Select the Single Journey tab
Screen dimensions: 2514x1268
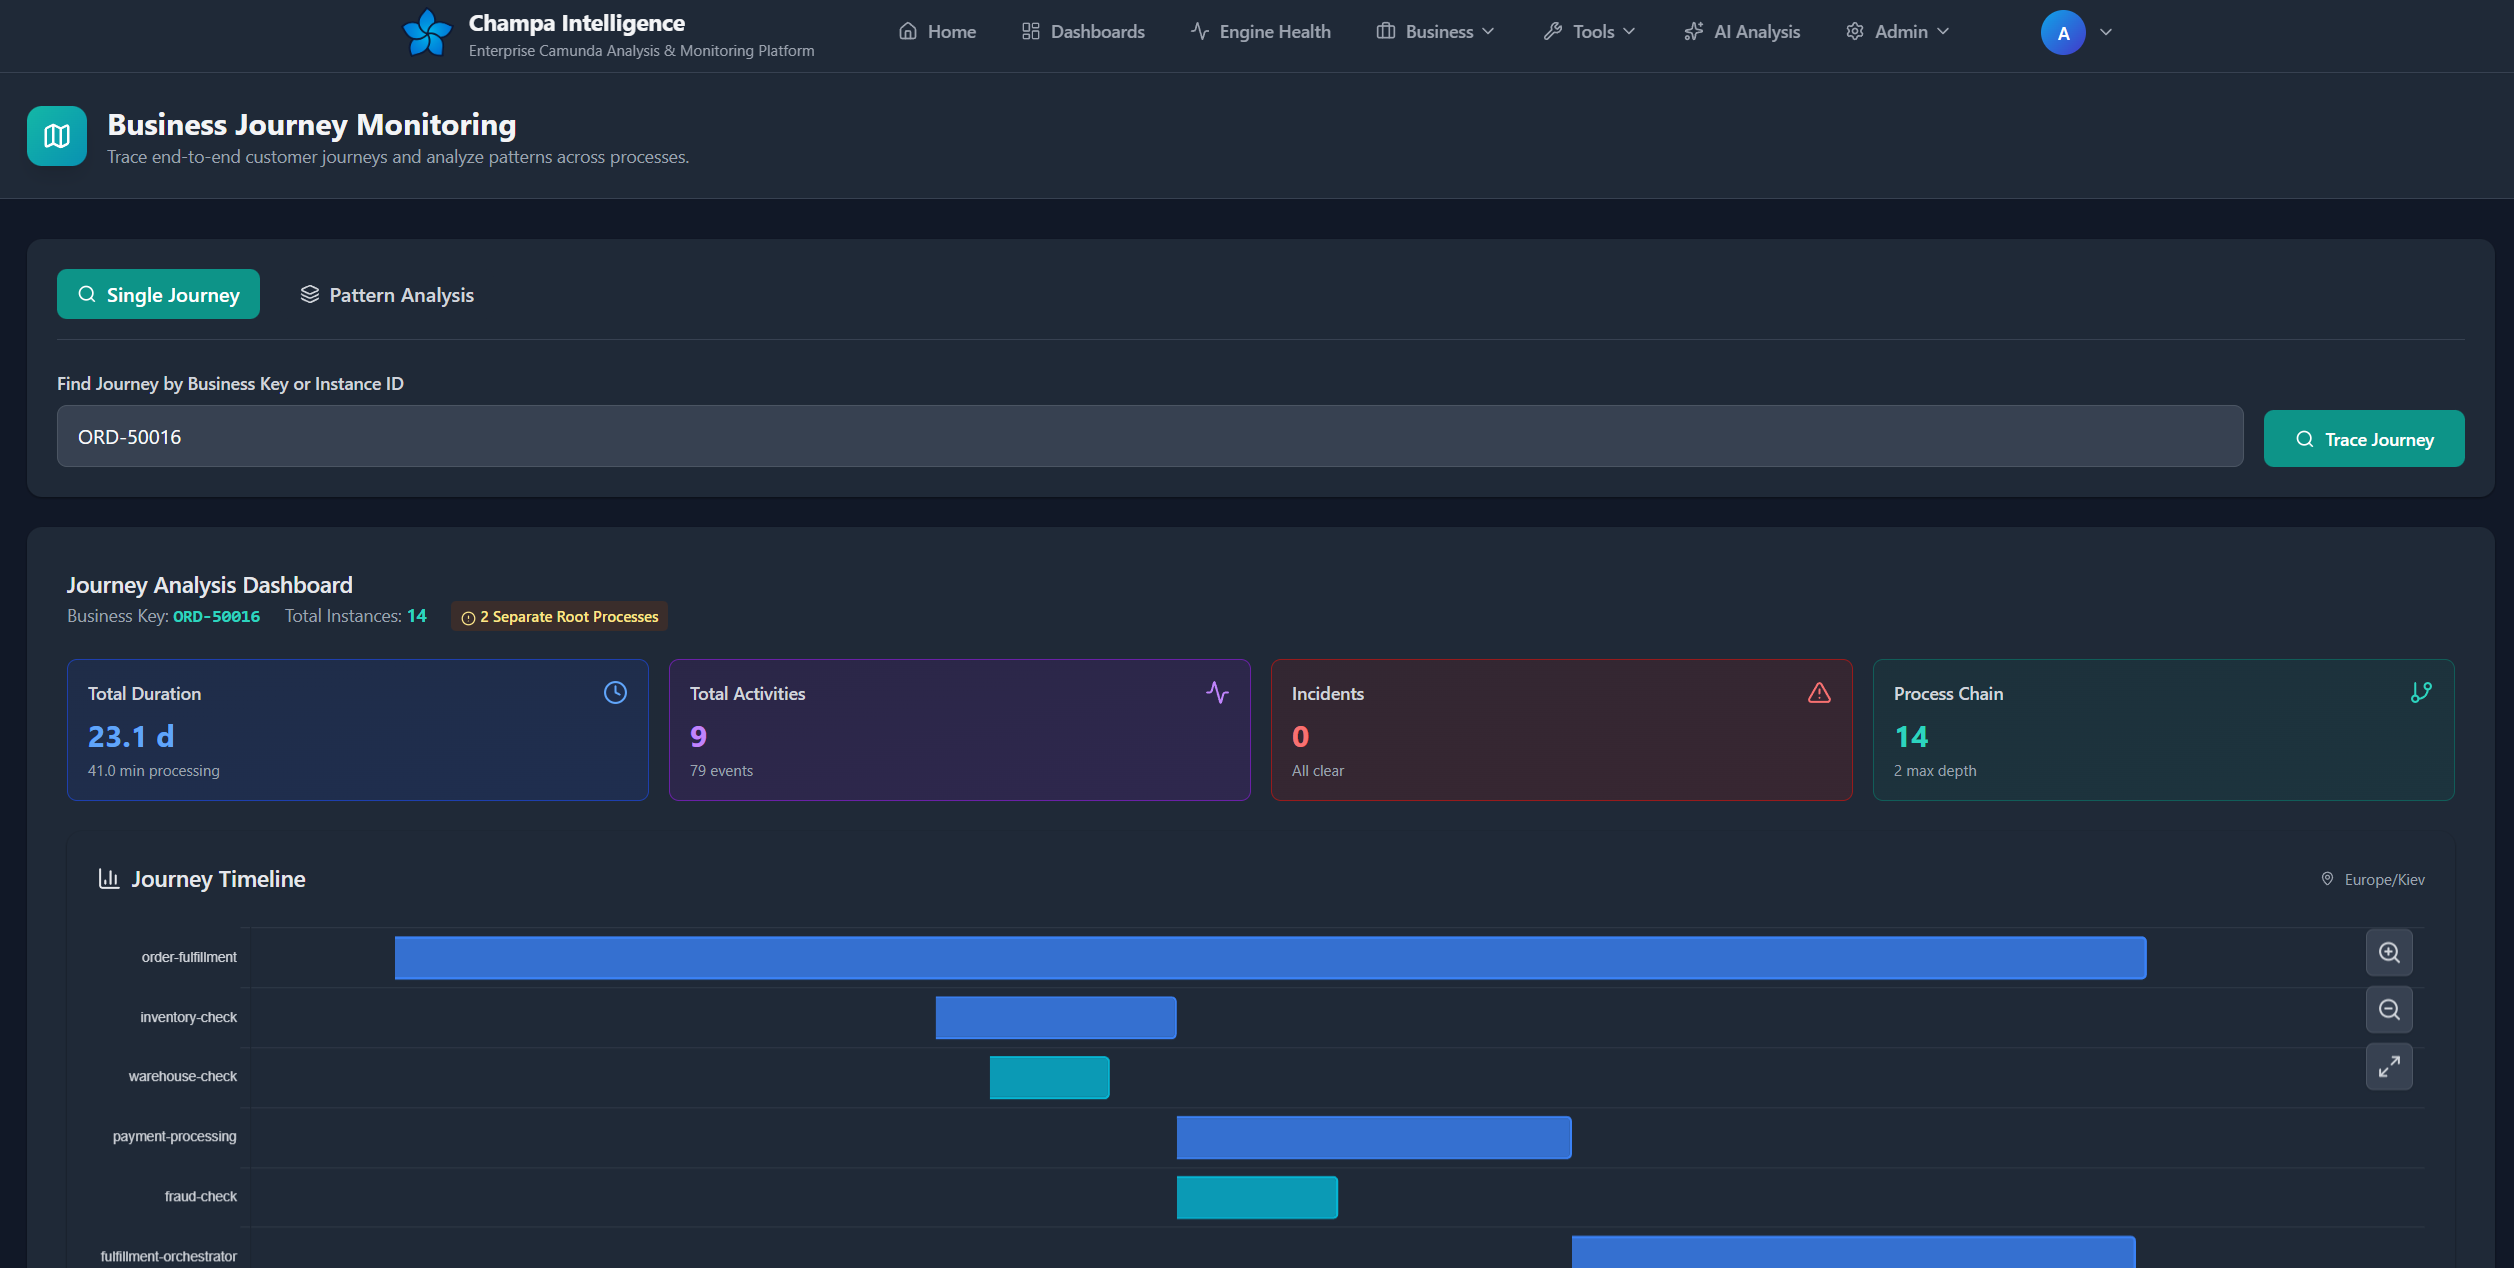[x=158, y=295]
